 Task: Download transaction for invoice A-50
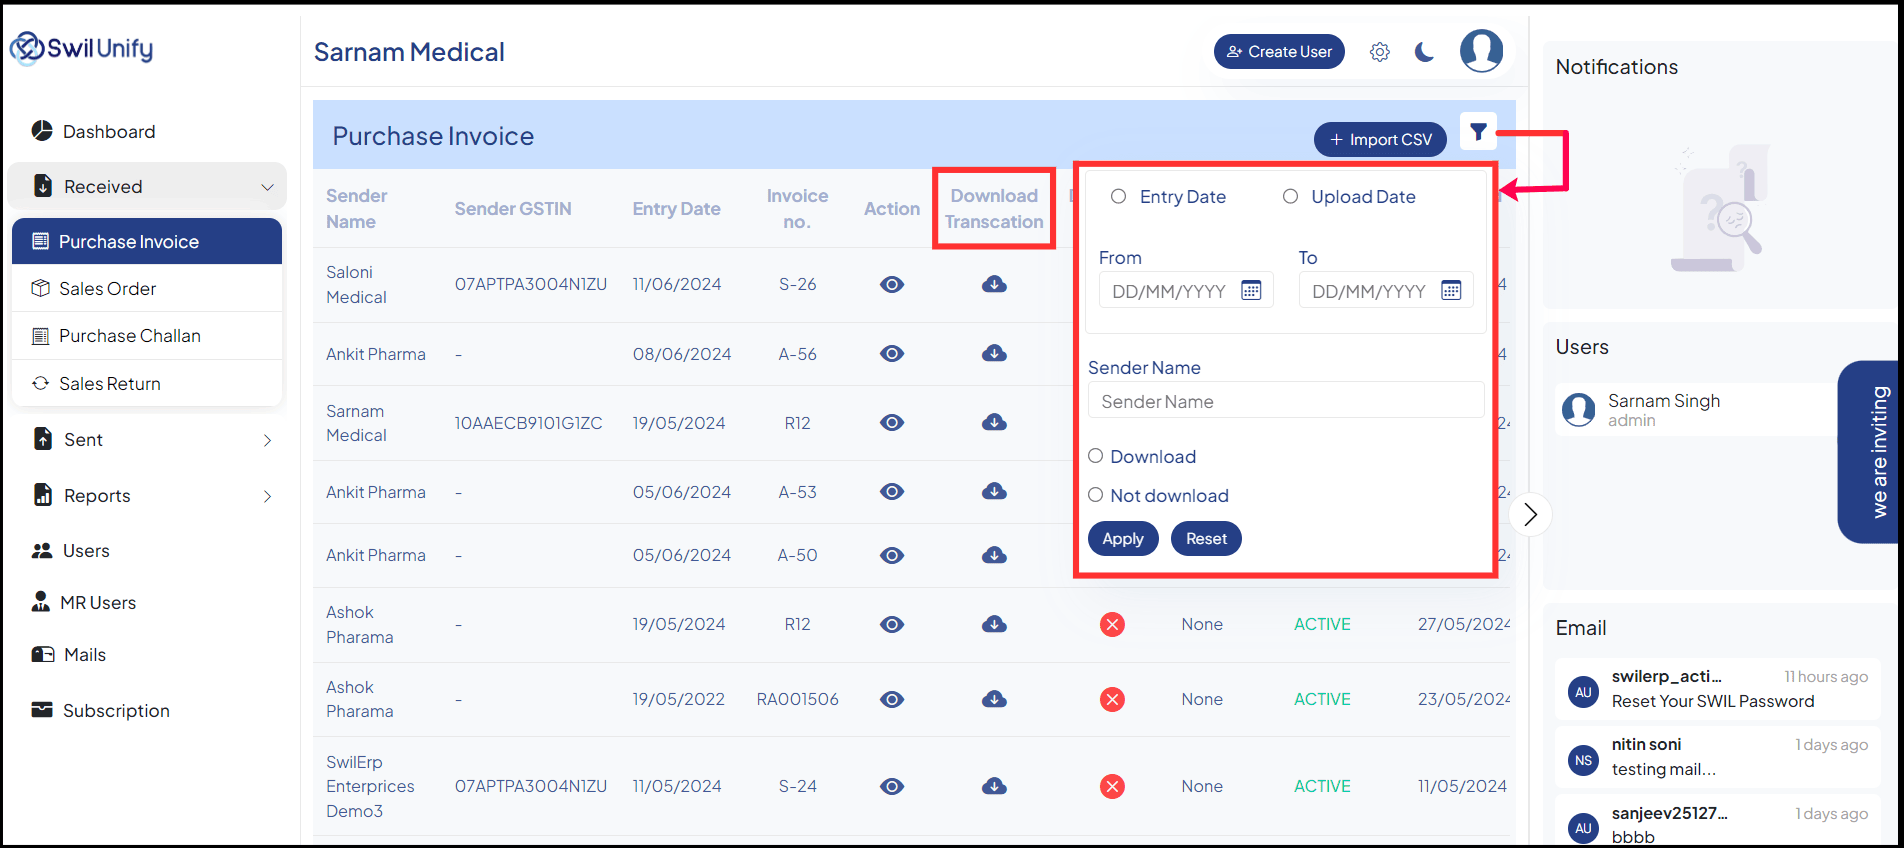click(994, 554)
